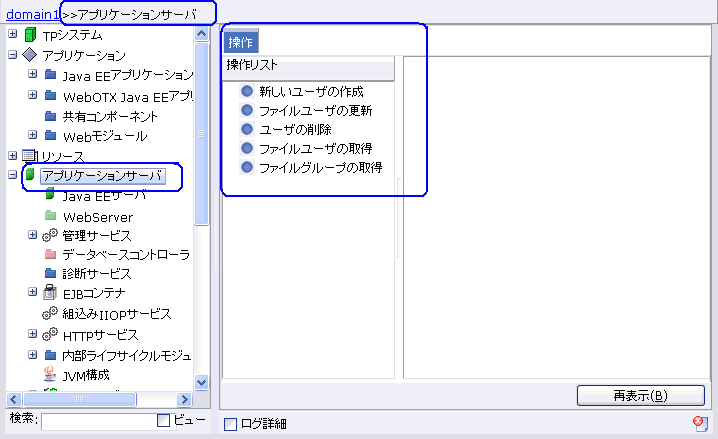Screen dimensions: 718x439
Task: Toggle the ビュー checkbox
Action: tap(164, 421)
